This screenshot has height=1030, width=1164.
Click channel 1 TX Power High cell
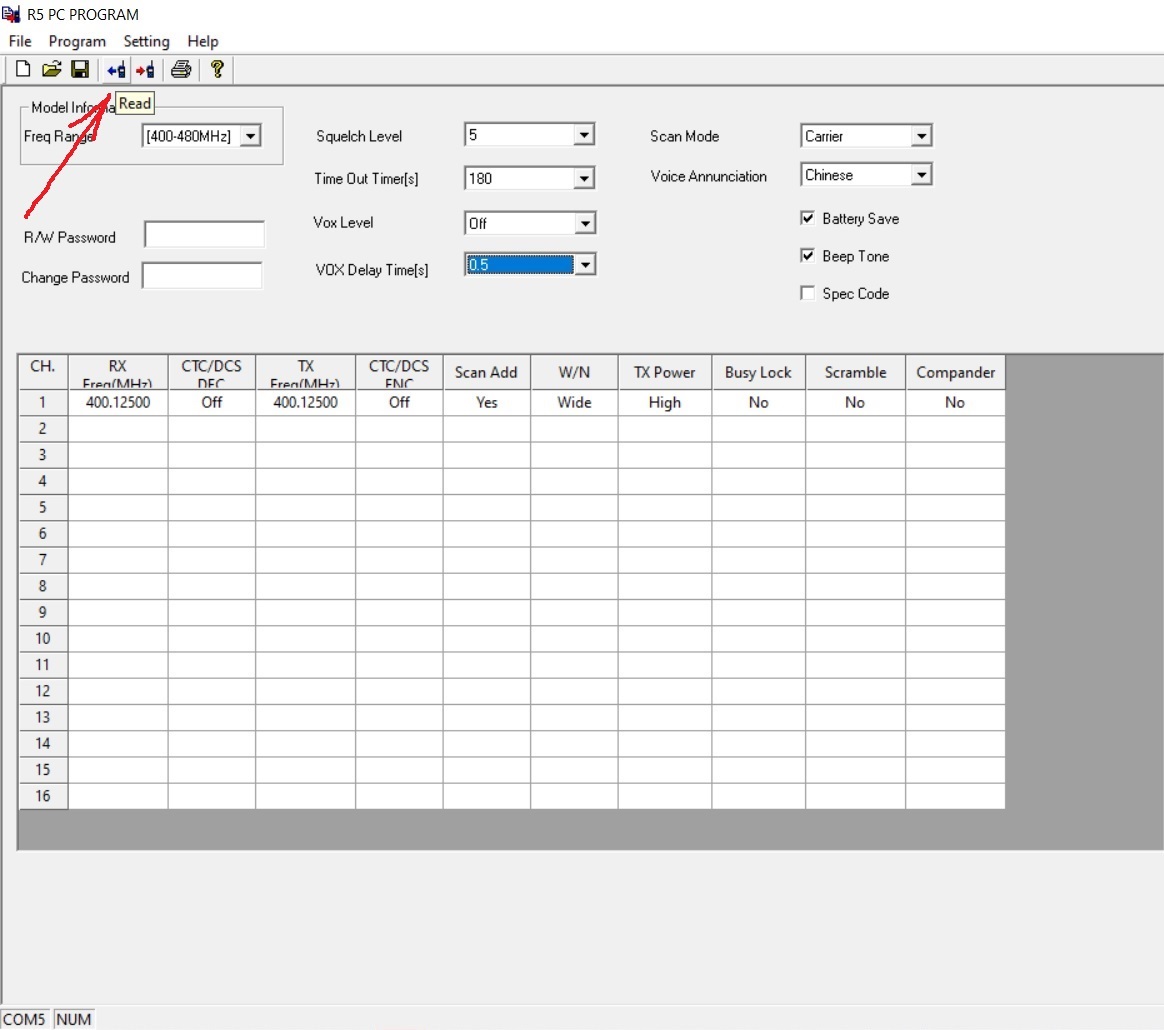click(664, 402)
